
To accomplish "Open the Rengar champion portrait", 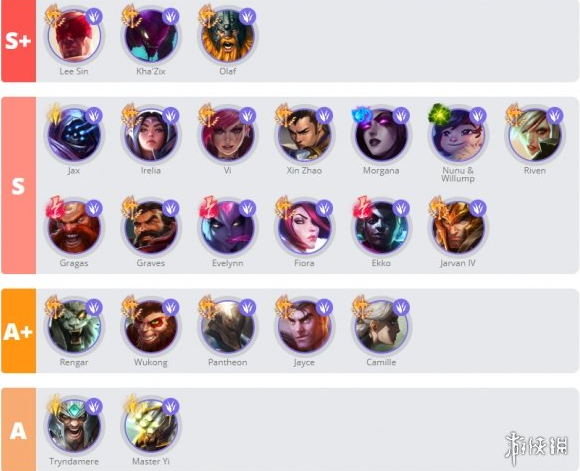I will coord(74,327).
